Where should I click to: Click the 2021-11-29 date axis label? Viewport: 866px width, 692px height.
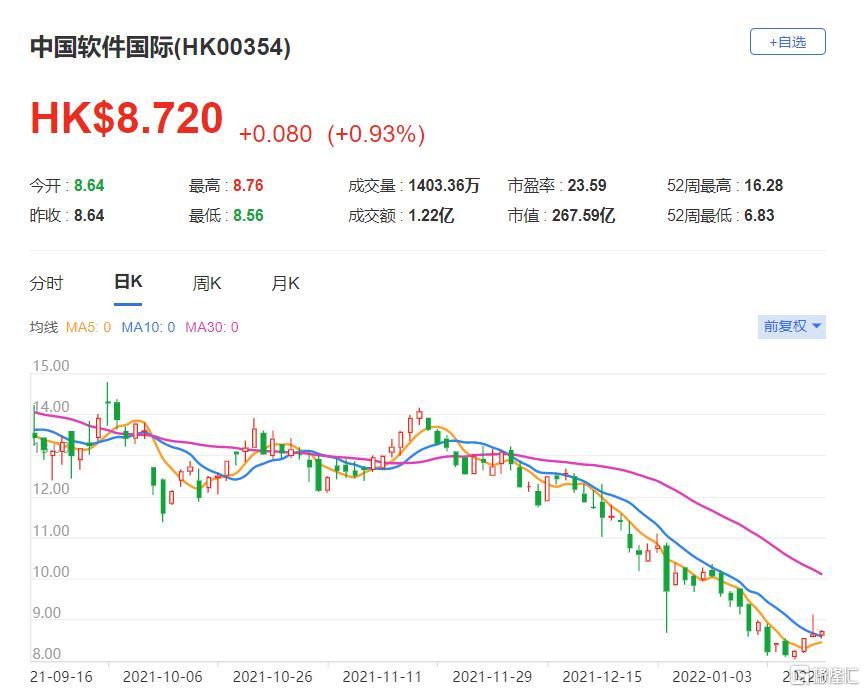coord(492,677)
